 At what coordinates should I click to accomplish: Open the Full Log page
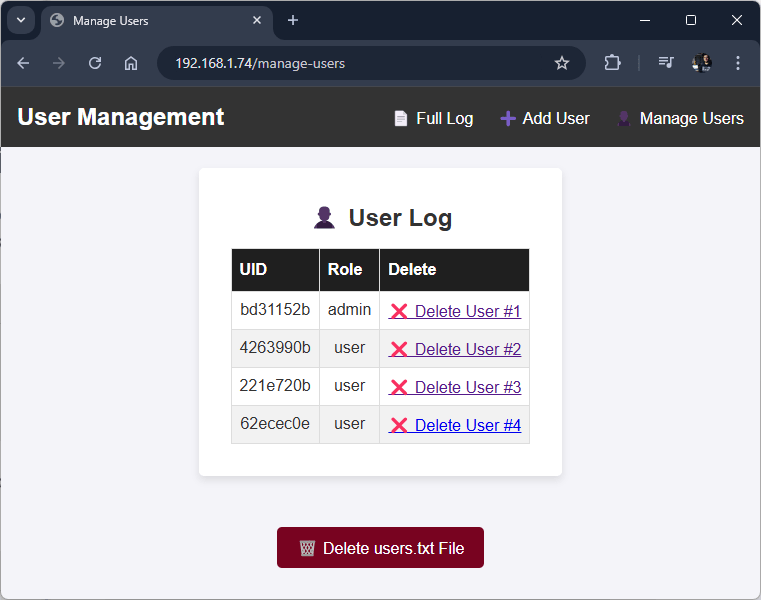[x=444, y=119]
